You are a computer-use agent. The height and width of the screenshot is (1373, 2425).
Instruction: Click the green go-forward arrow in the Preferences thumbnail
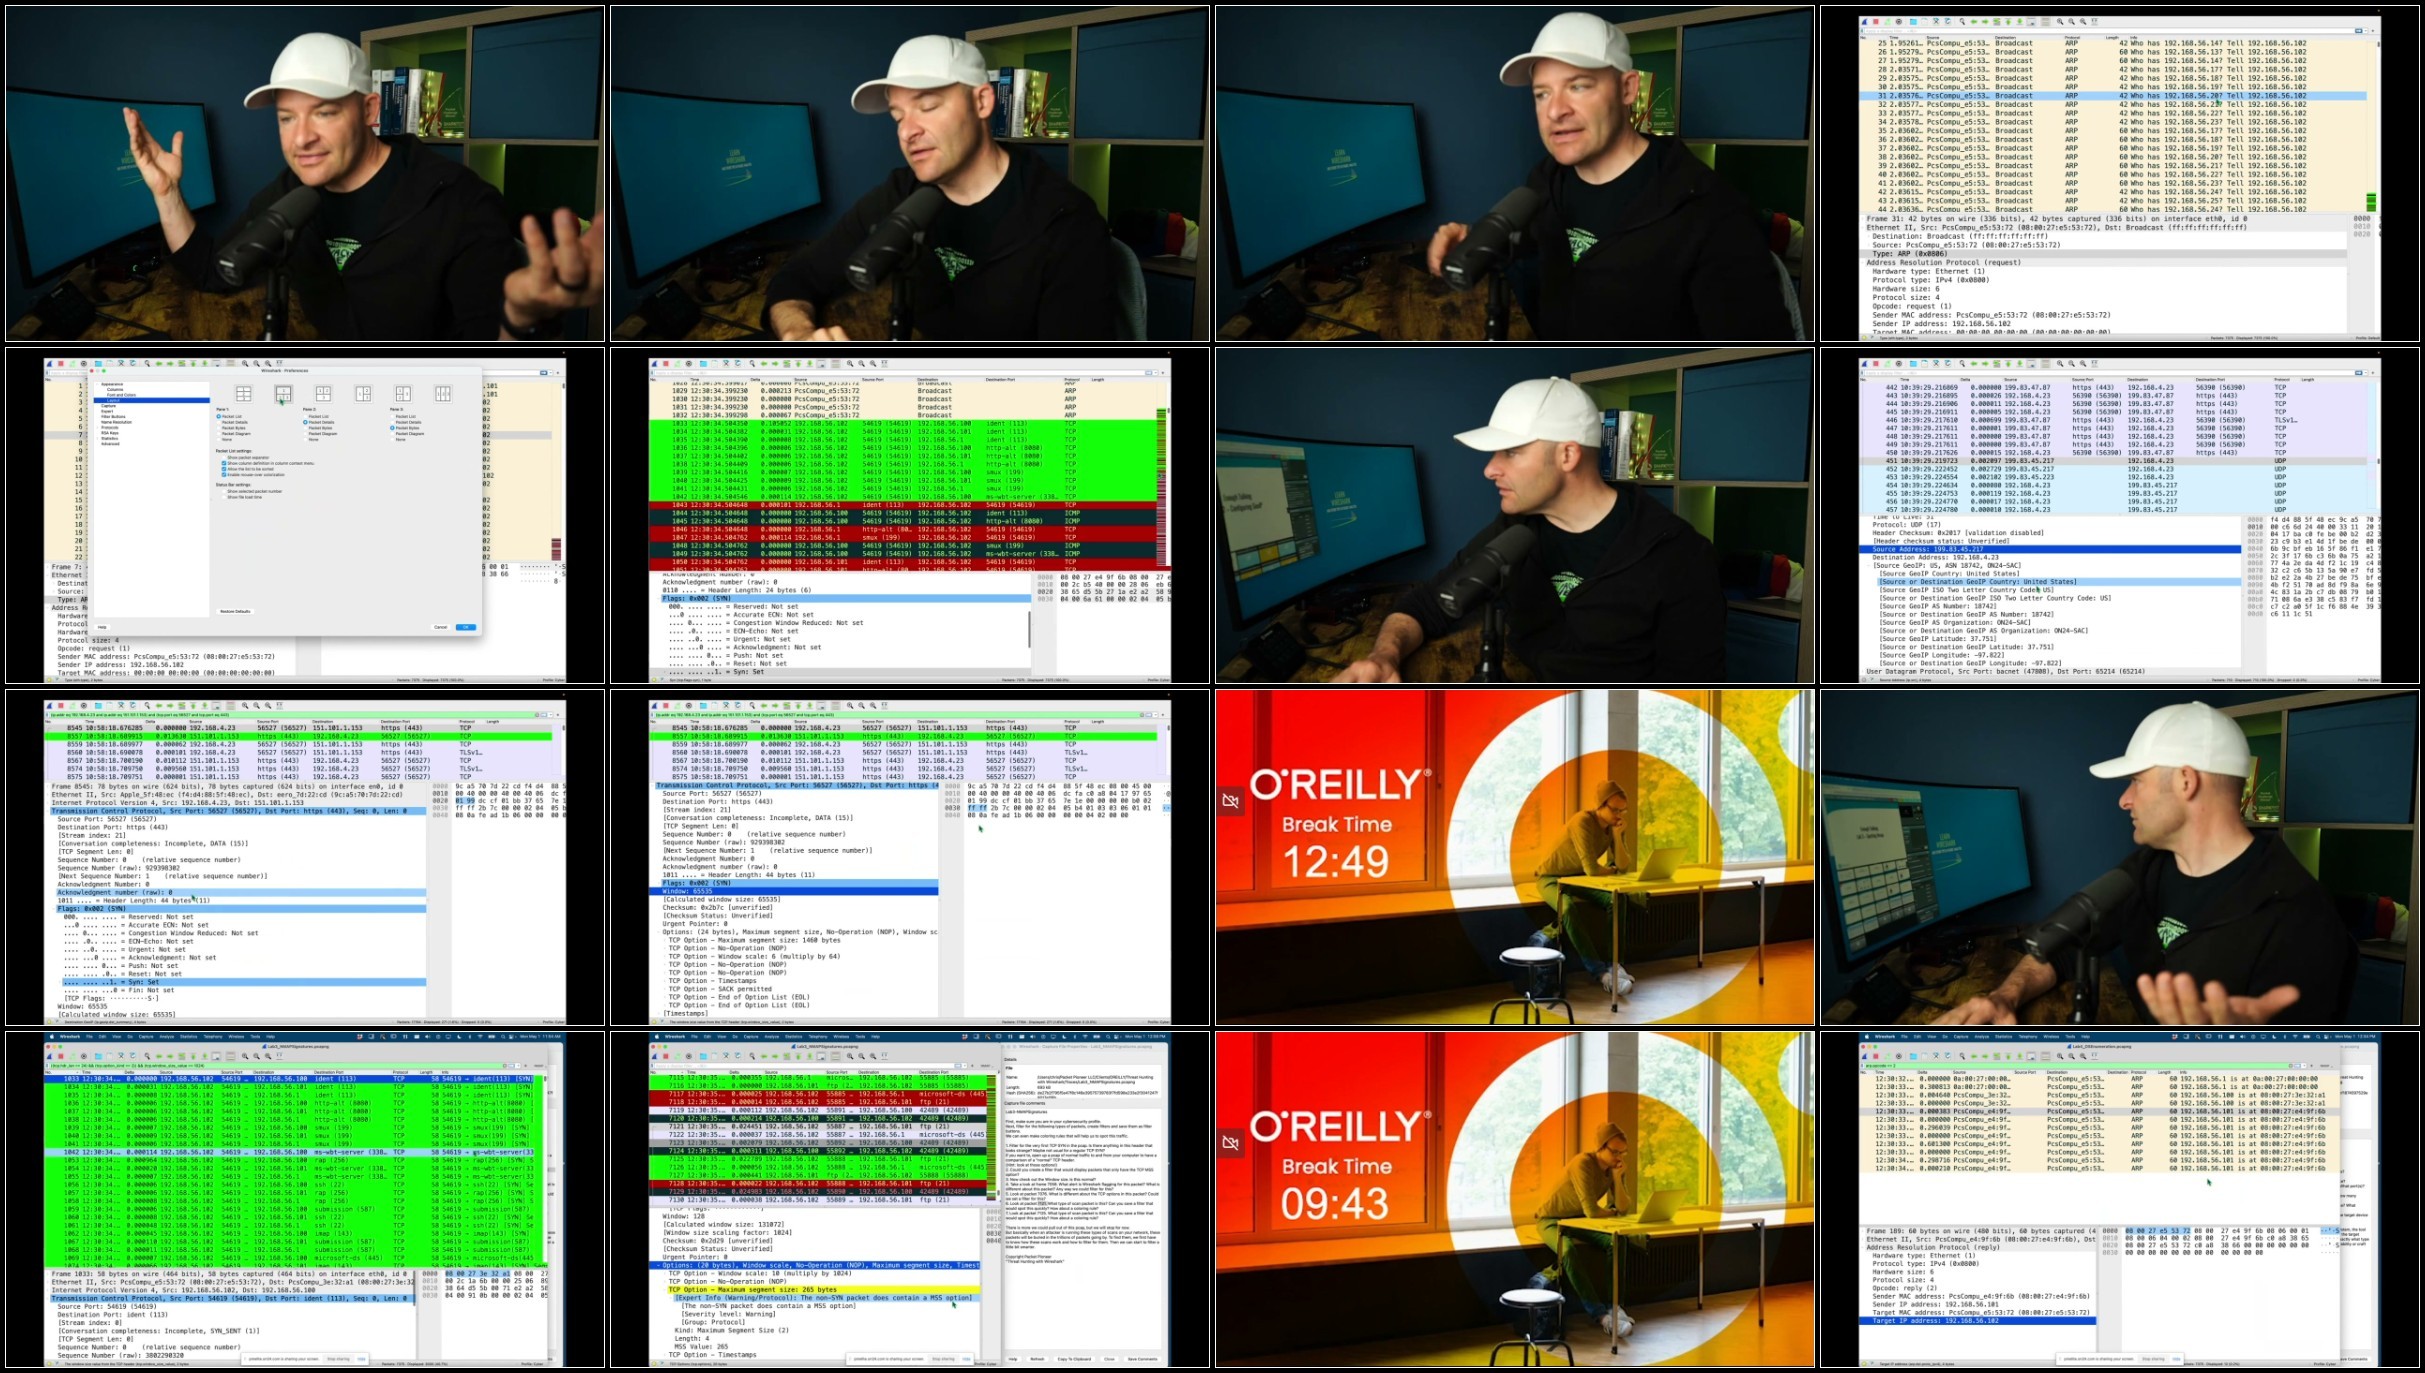point(170,364)
